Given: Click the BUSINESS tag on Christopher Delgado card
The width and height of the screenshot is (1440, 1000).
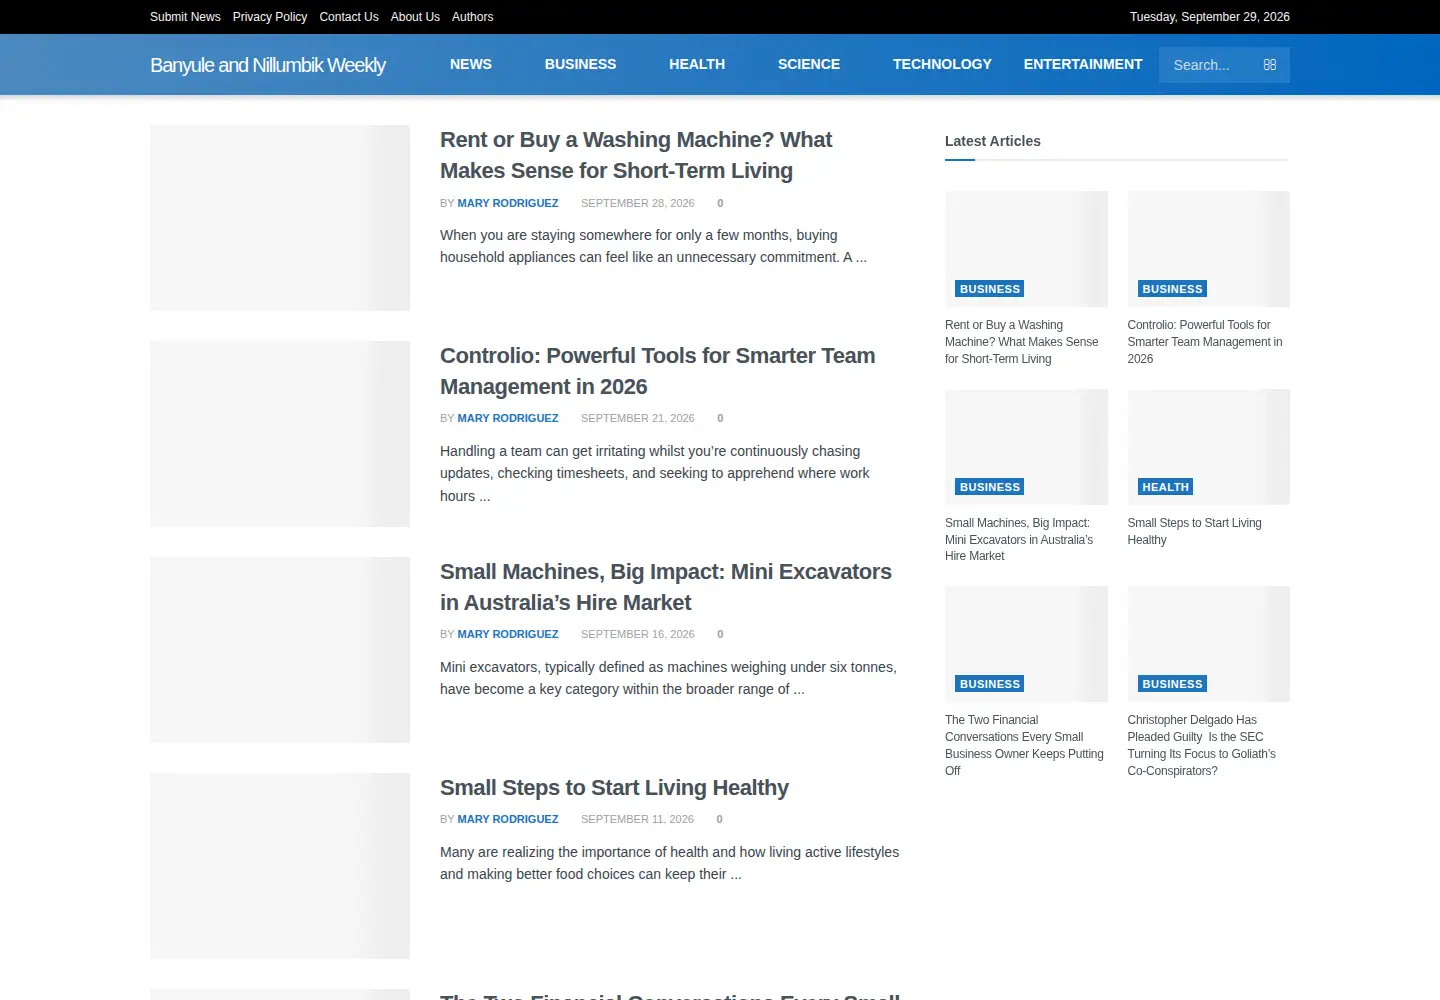Looking at the screenshot, I should [x=1172, y=684].
